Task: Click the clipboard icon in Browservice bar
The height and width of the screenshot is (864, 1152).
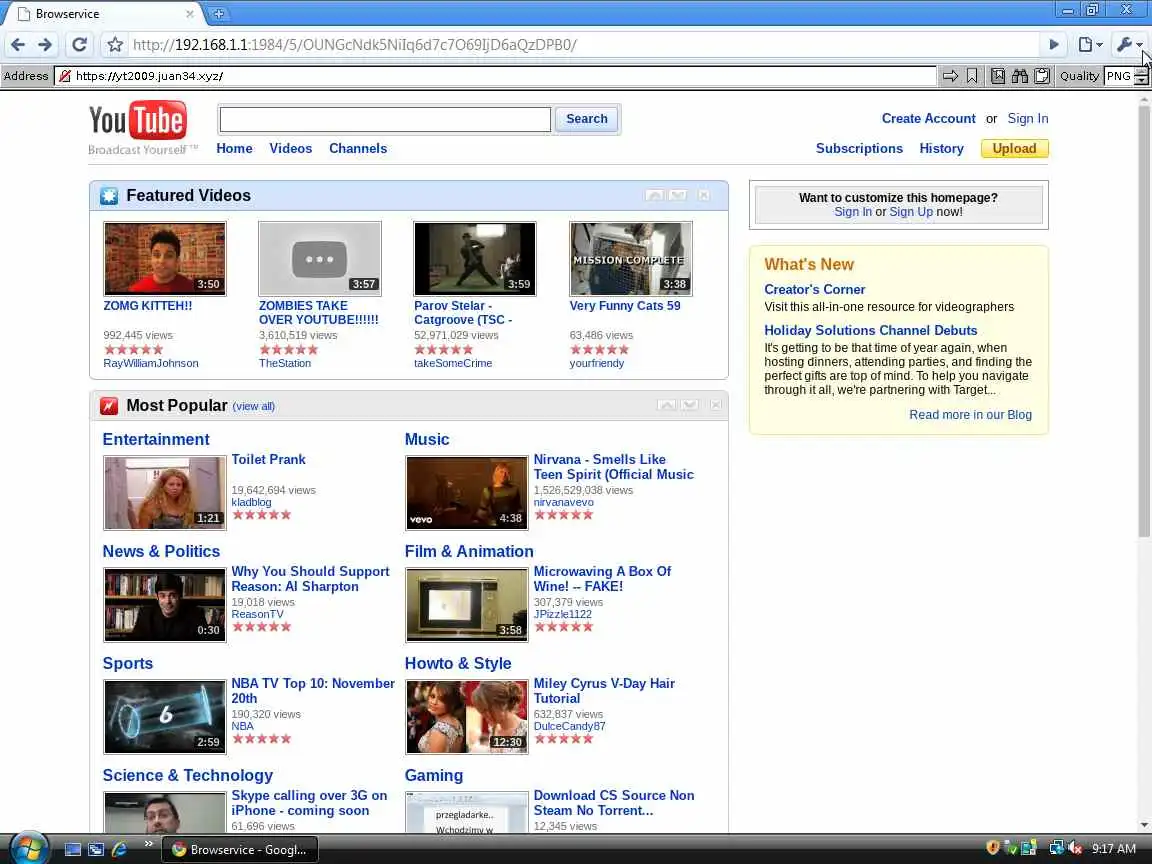Action: click(1042, 76)
